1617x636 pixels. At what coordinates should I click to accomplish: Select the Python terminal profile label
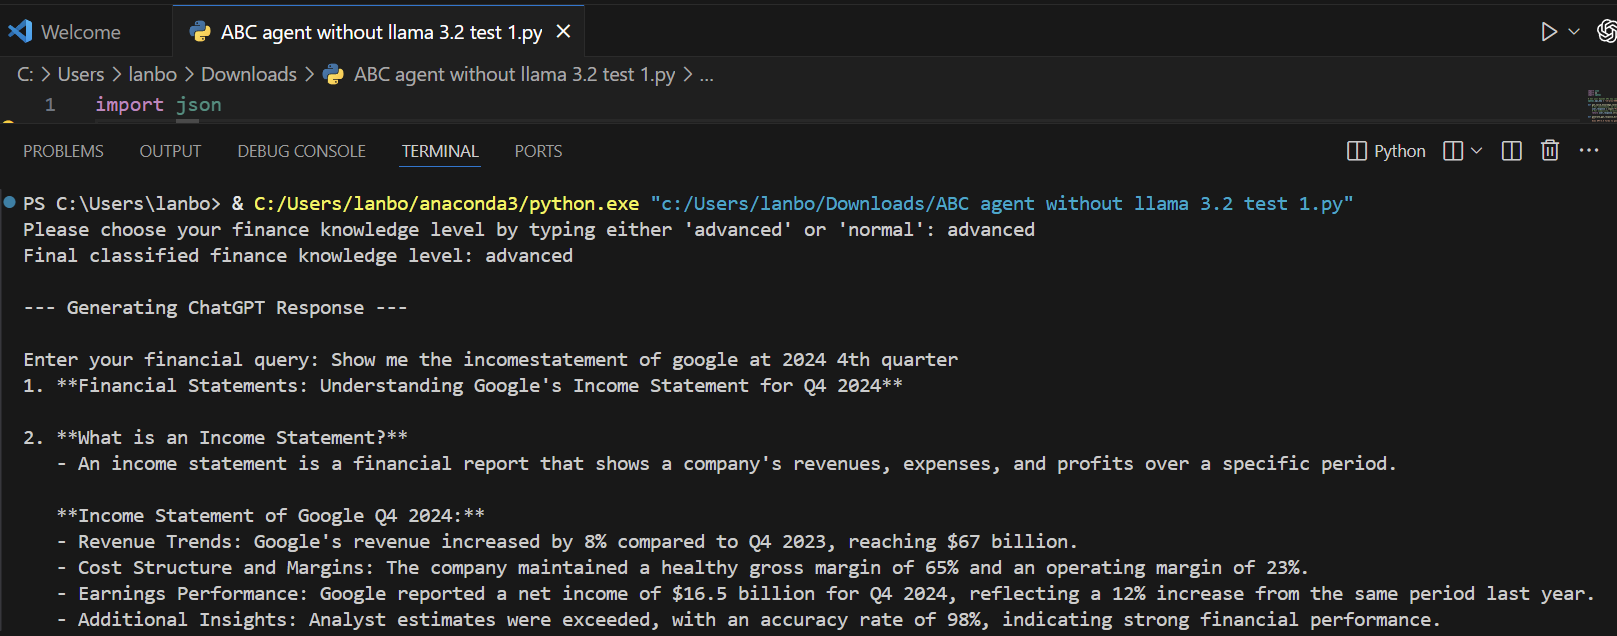point(1399,151)
